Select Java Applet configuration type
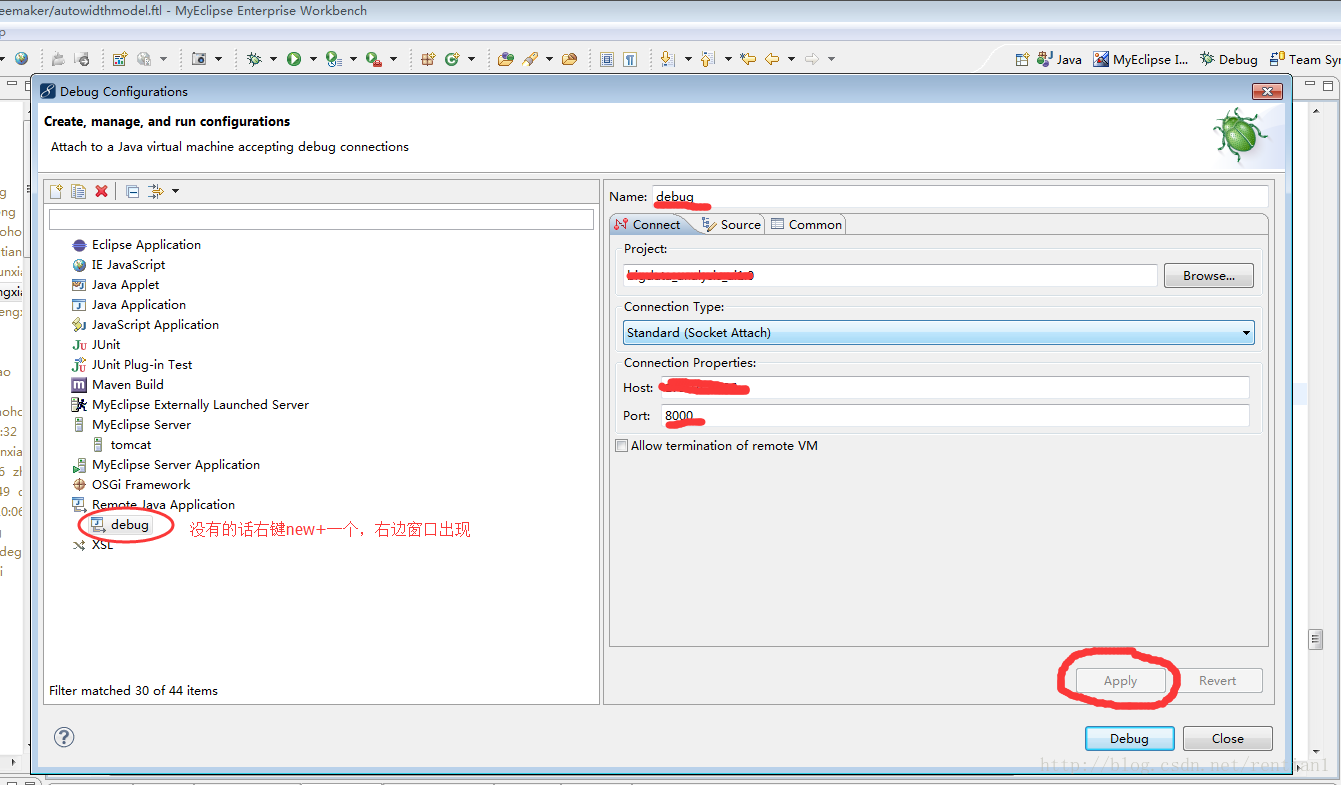This screenshot has width=1341, height=785. click(115, 285)
